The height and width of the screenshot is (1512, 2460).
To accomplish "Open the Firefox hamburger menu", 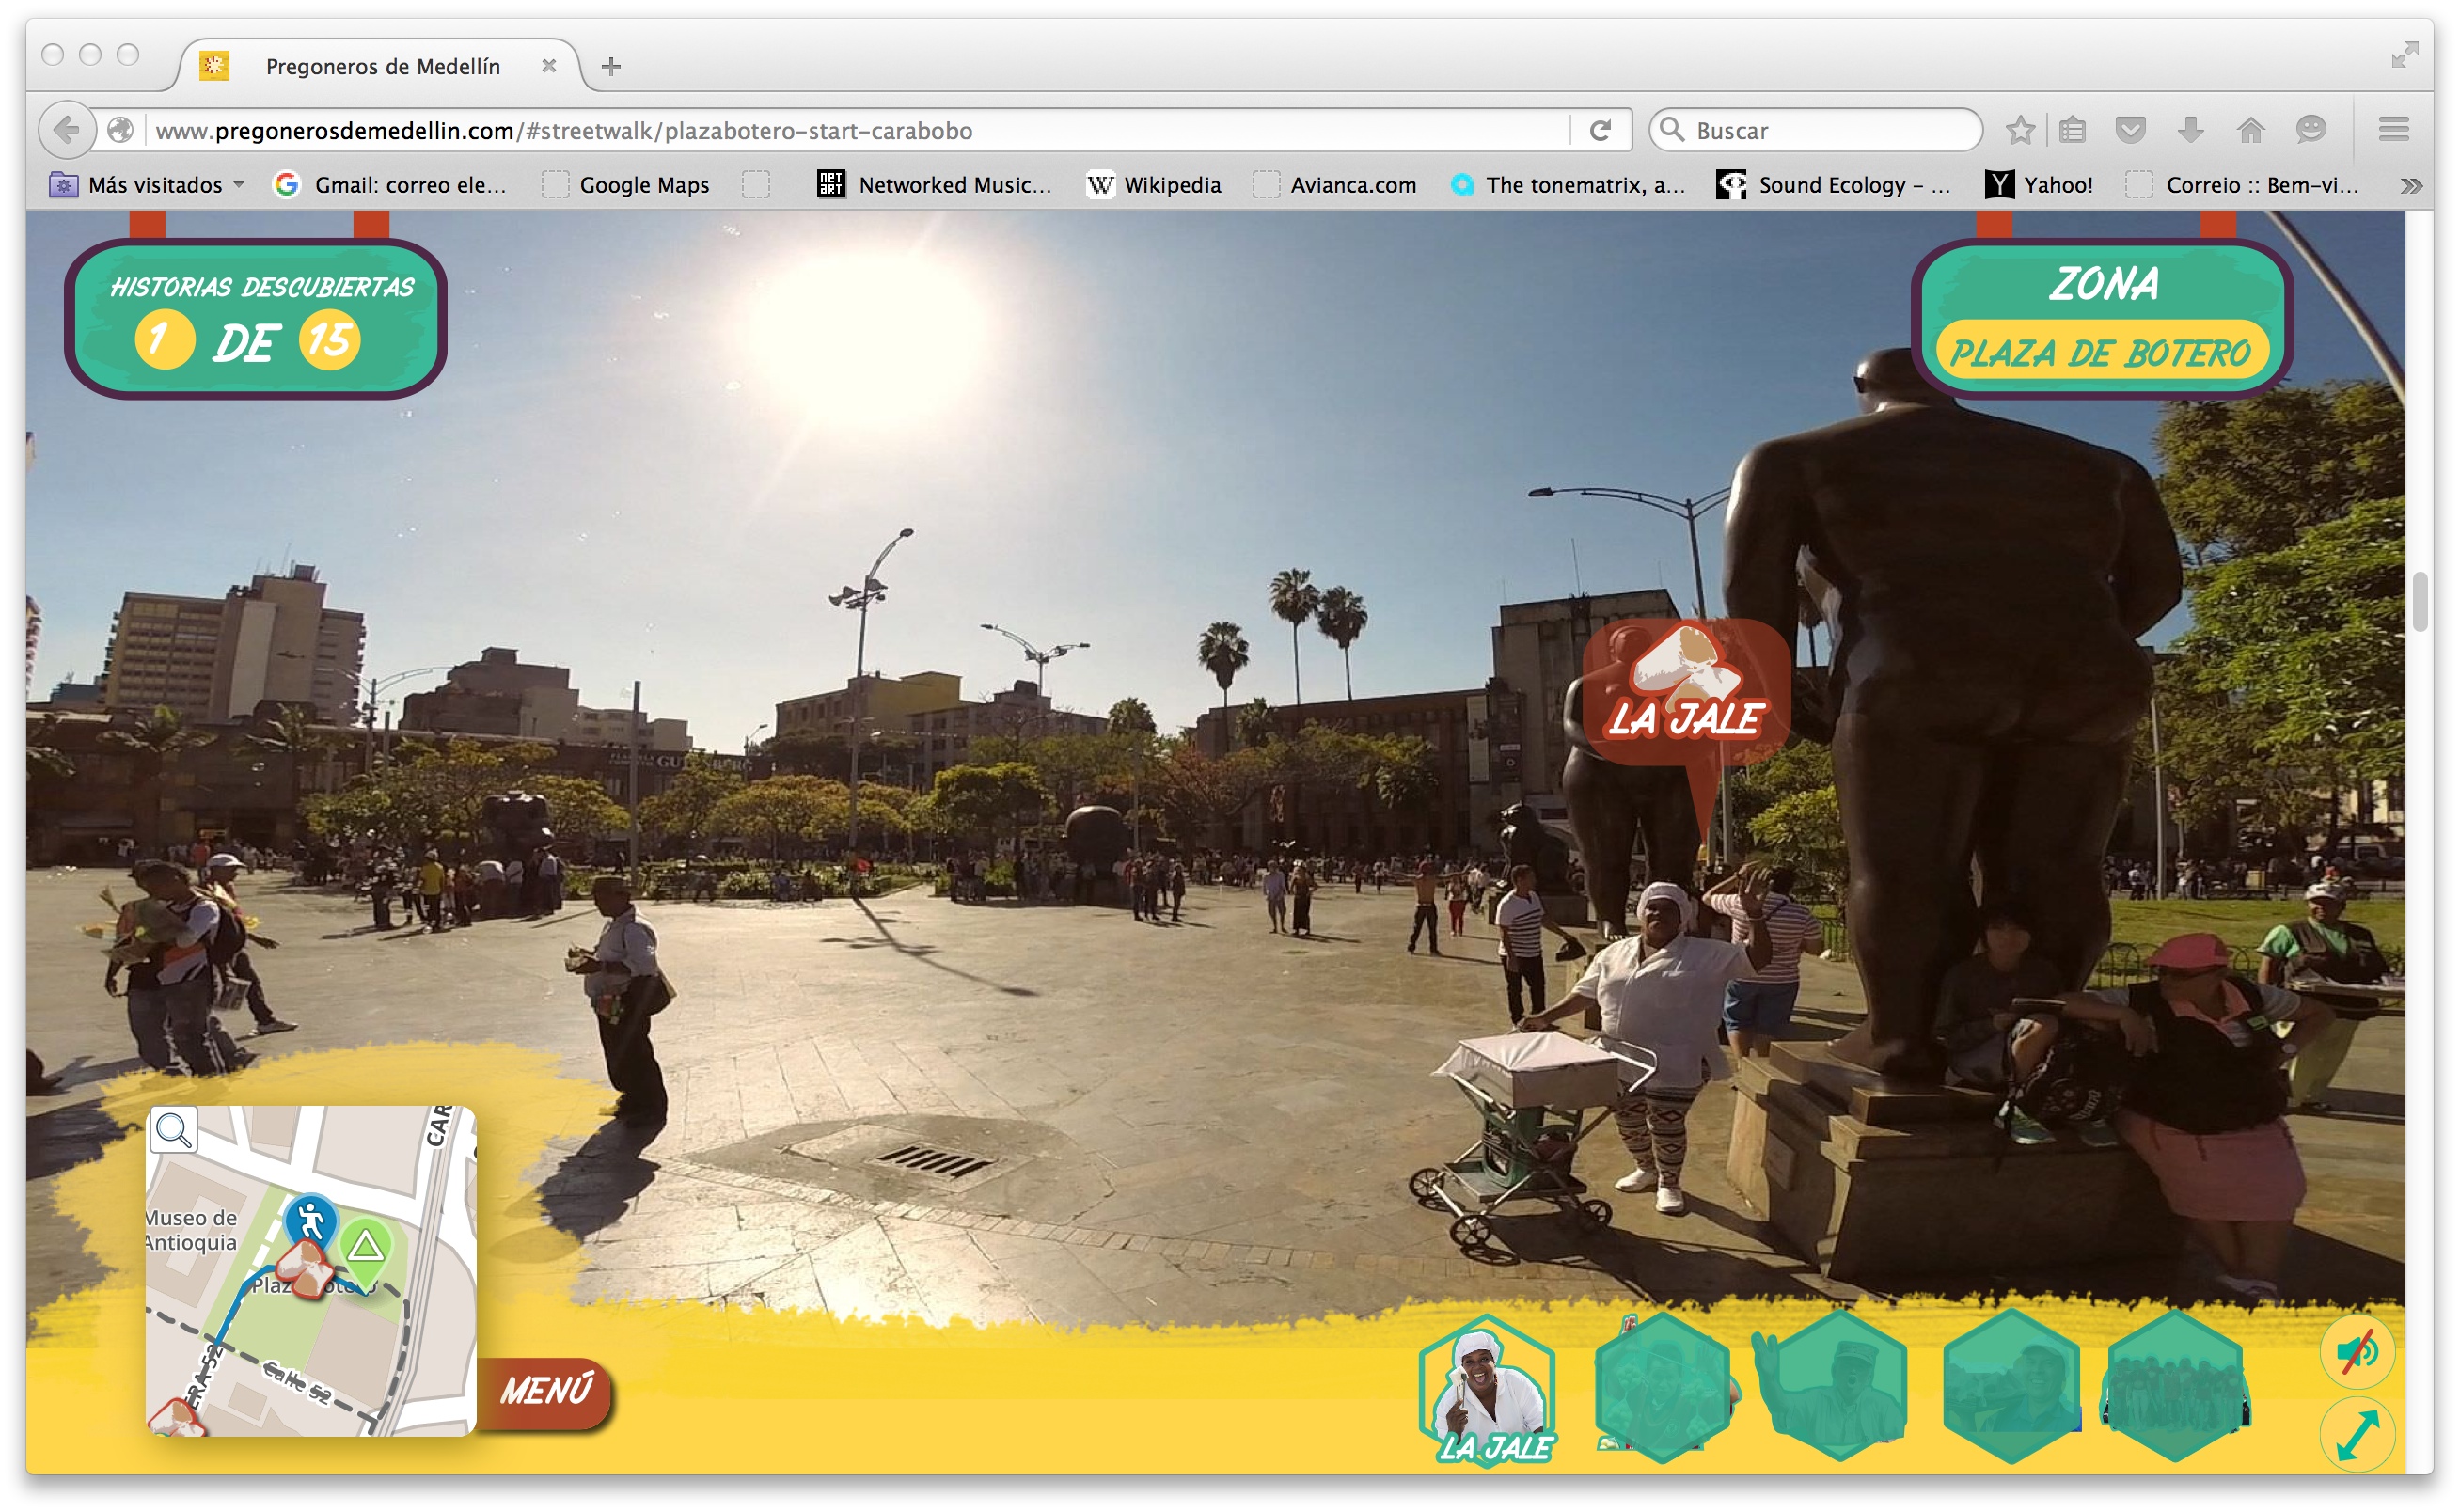I will (x=2393, y=130).
